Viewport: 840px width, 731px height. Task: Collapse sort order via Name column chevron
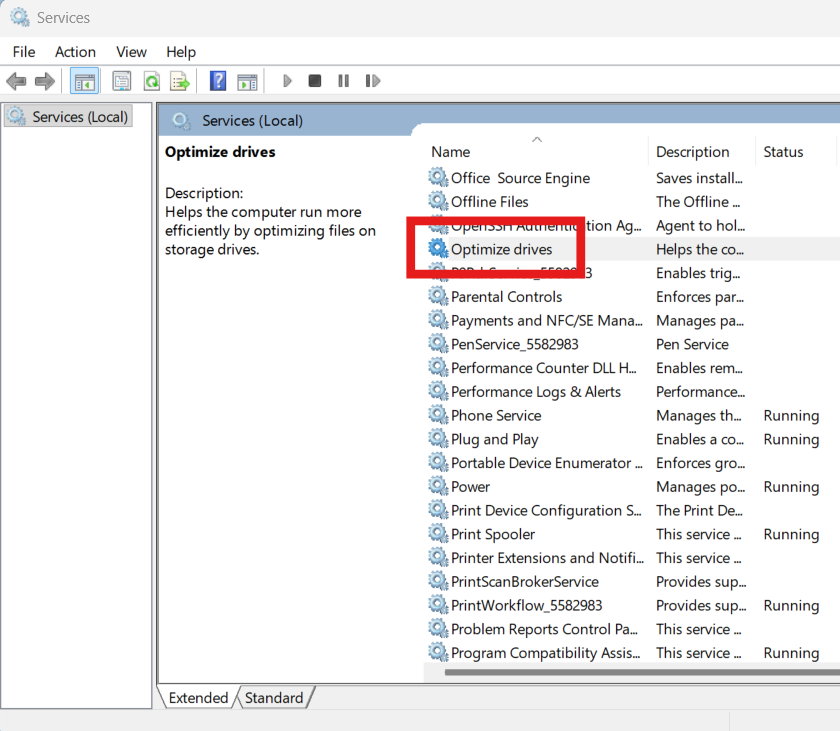click(x=537, y=140)
